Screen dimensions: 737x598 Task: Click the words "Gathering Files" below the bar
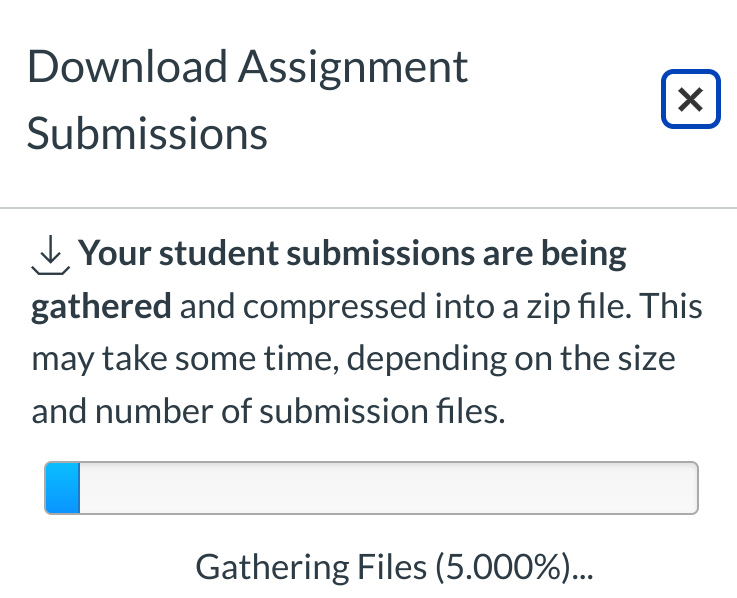[x=310, y=567]
